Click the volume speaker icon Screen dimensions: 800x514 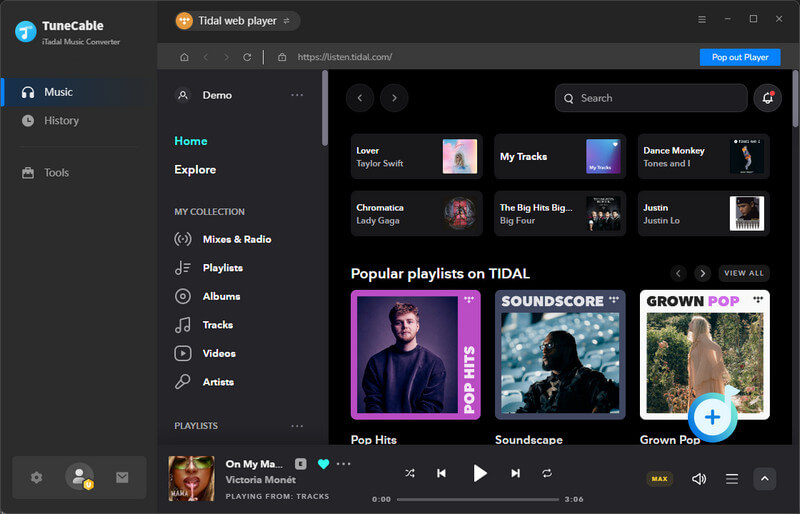click(699, 479)
